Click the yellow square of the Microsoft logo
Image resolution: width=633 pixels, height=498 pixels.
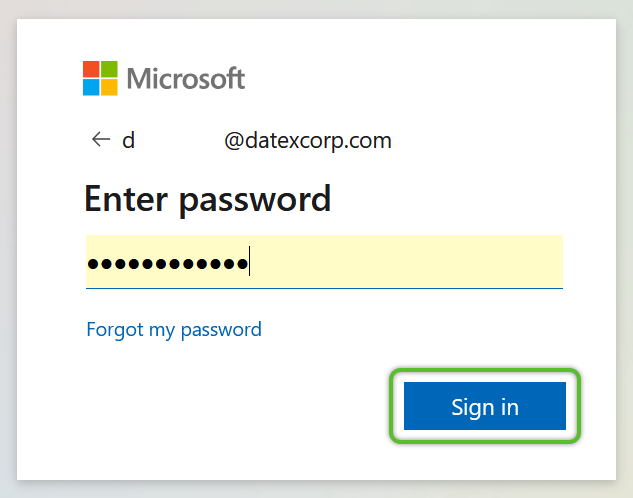(x=109, y=87)
